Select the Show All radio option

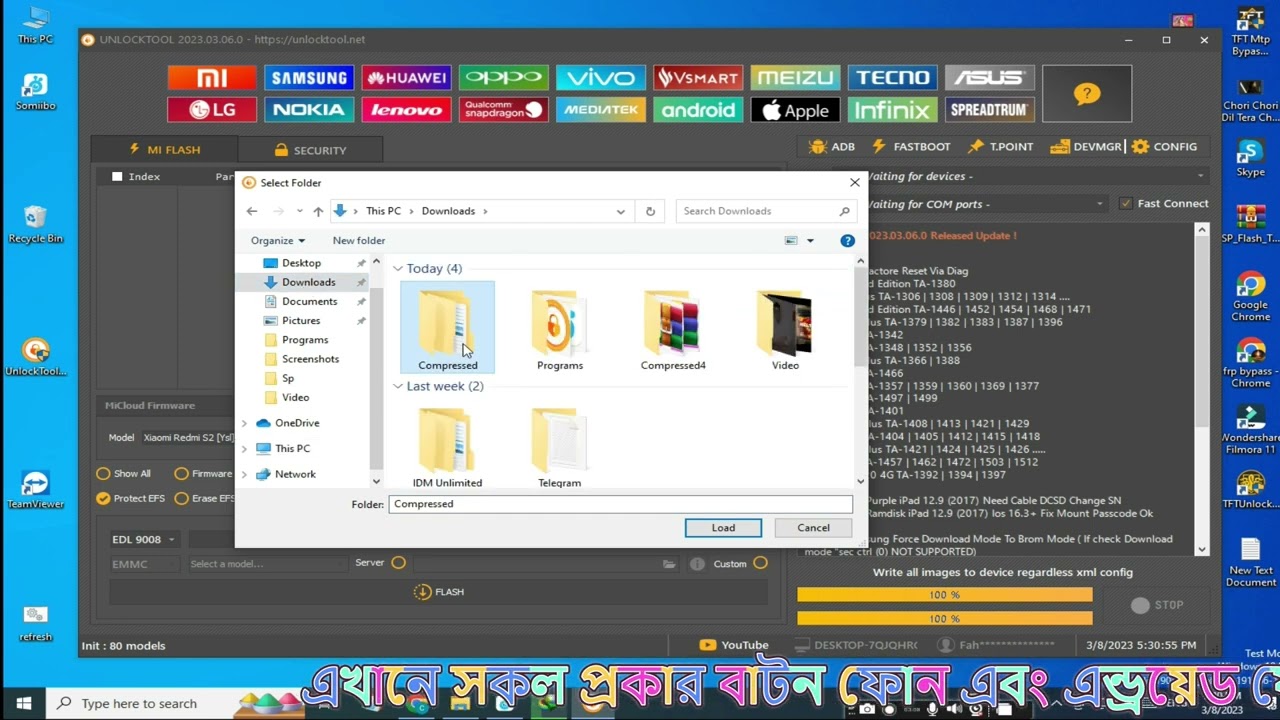coord(103,474)
